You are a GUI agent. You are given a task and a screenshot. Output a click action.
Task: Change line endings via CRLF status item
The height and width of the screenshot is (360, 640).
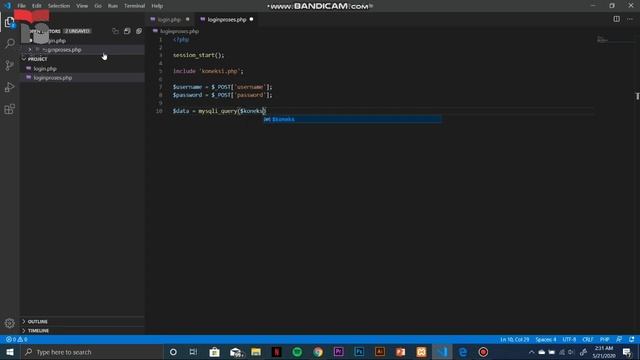pyautogui.click(x=588, y=339)
